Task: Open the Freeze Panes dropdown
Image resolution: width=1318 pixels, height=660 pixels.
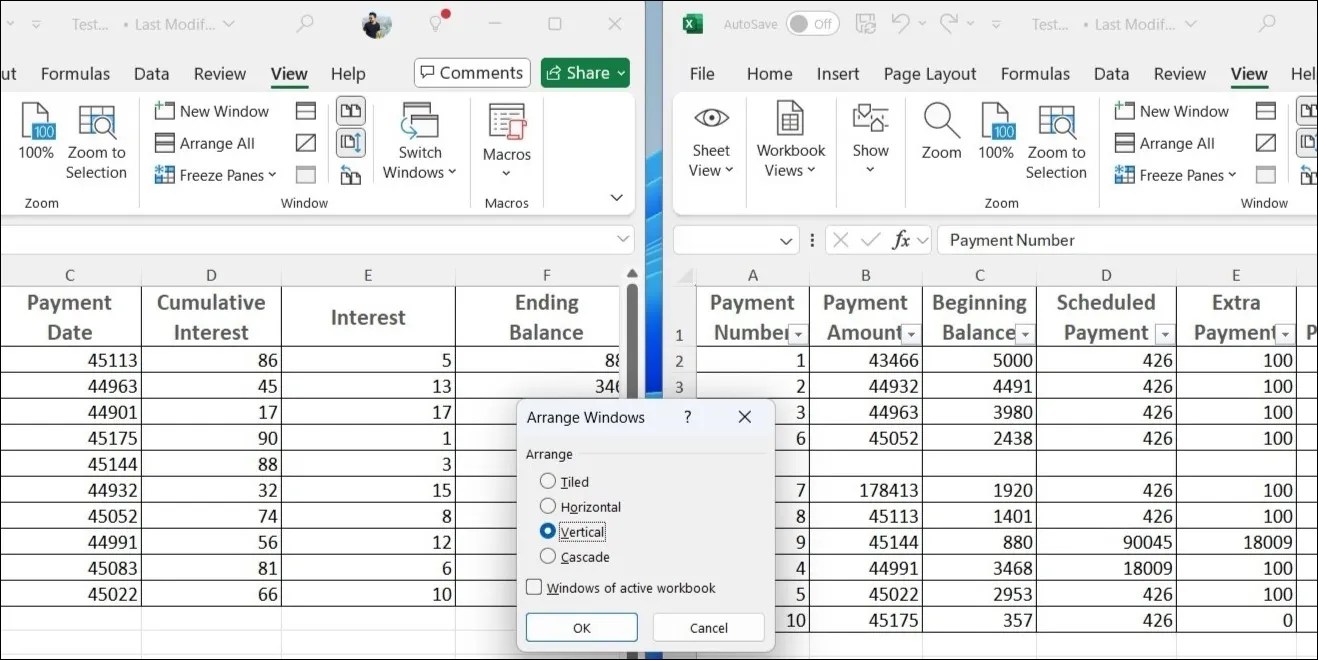Action: point(215,175)
